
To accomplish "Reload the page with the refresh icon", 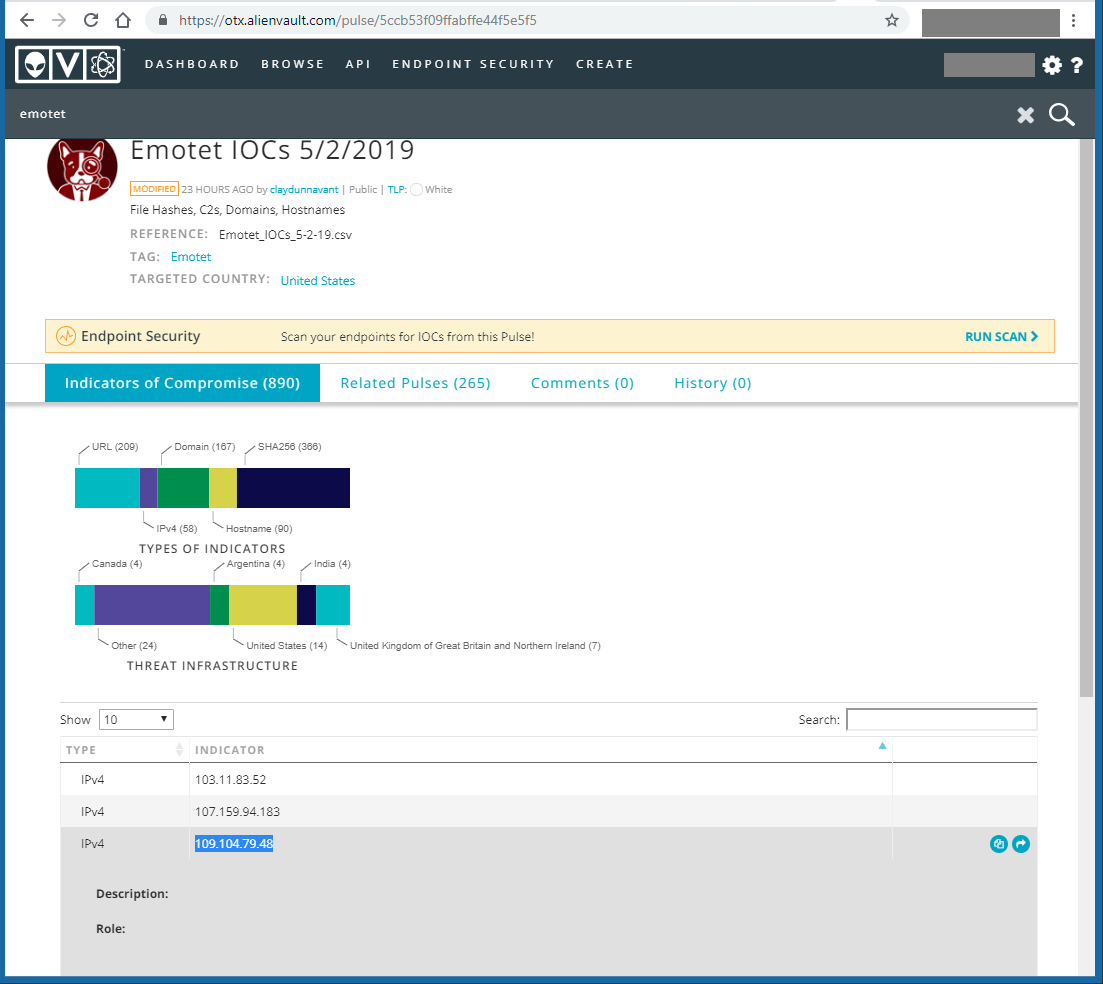I will (x=91, y=20).
